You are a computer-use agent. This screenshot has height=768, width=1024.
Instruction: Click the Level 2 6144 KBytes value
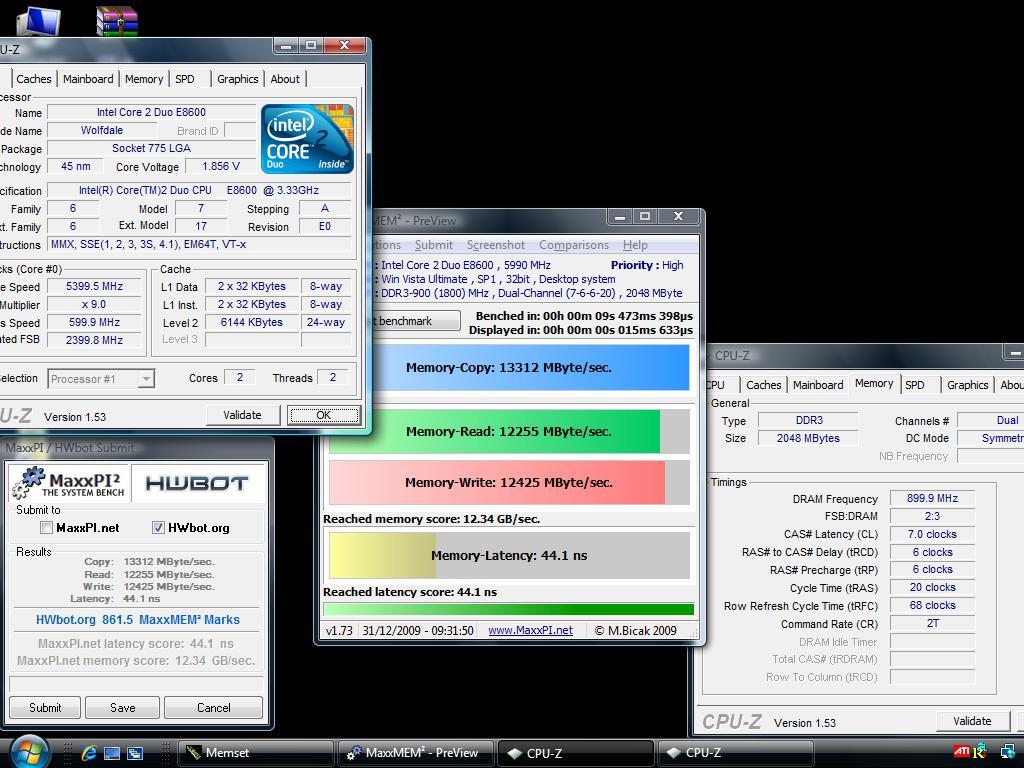[x=251, y=322]
